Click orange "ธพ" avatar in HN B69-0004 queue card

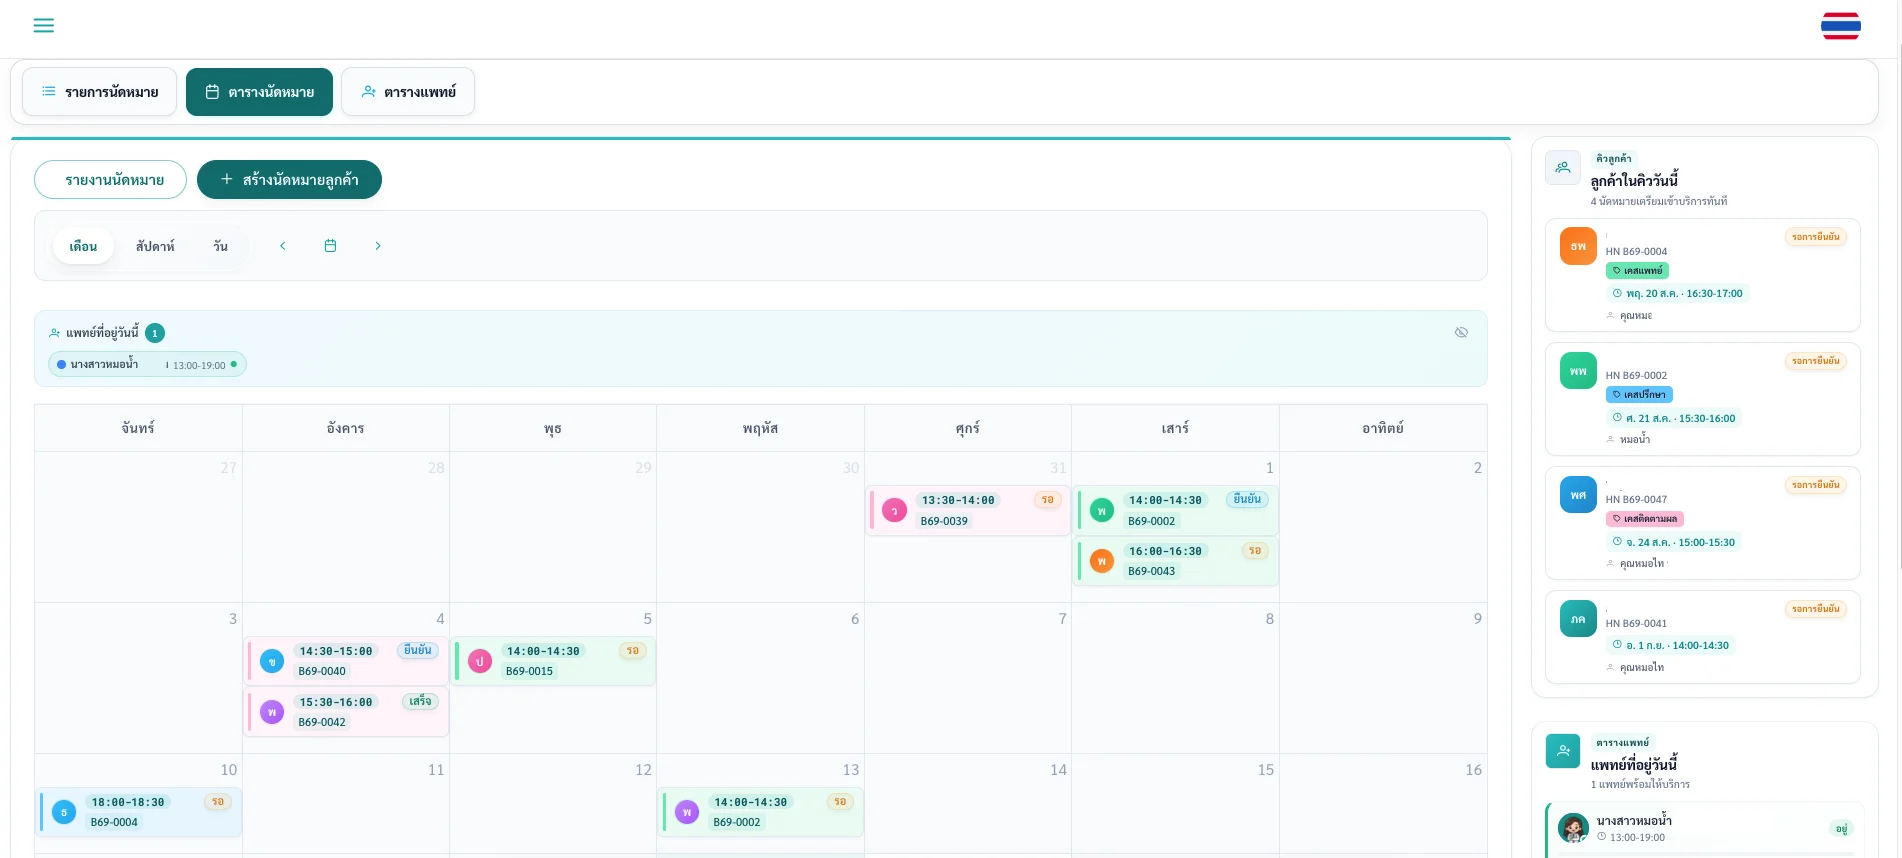(x=1578, y=246)
